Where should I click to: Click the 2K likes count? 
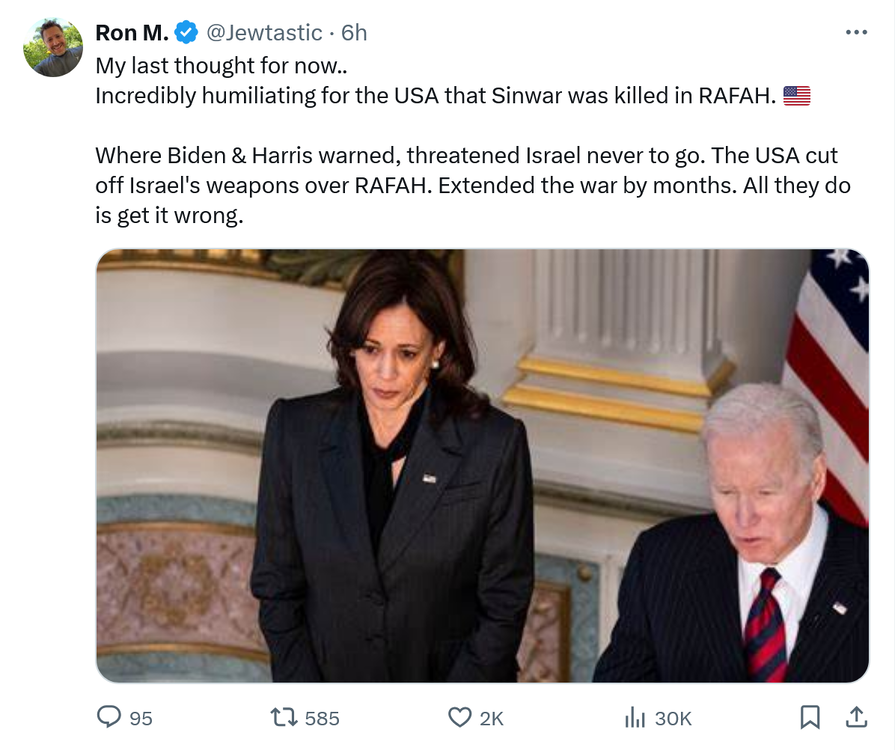coord(491,718)
